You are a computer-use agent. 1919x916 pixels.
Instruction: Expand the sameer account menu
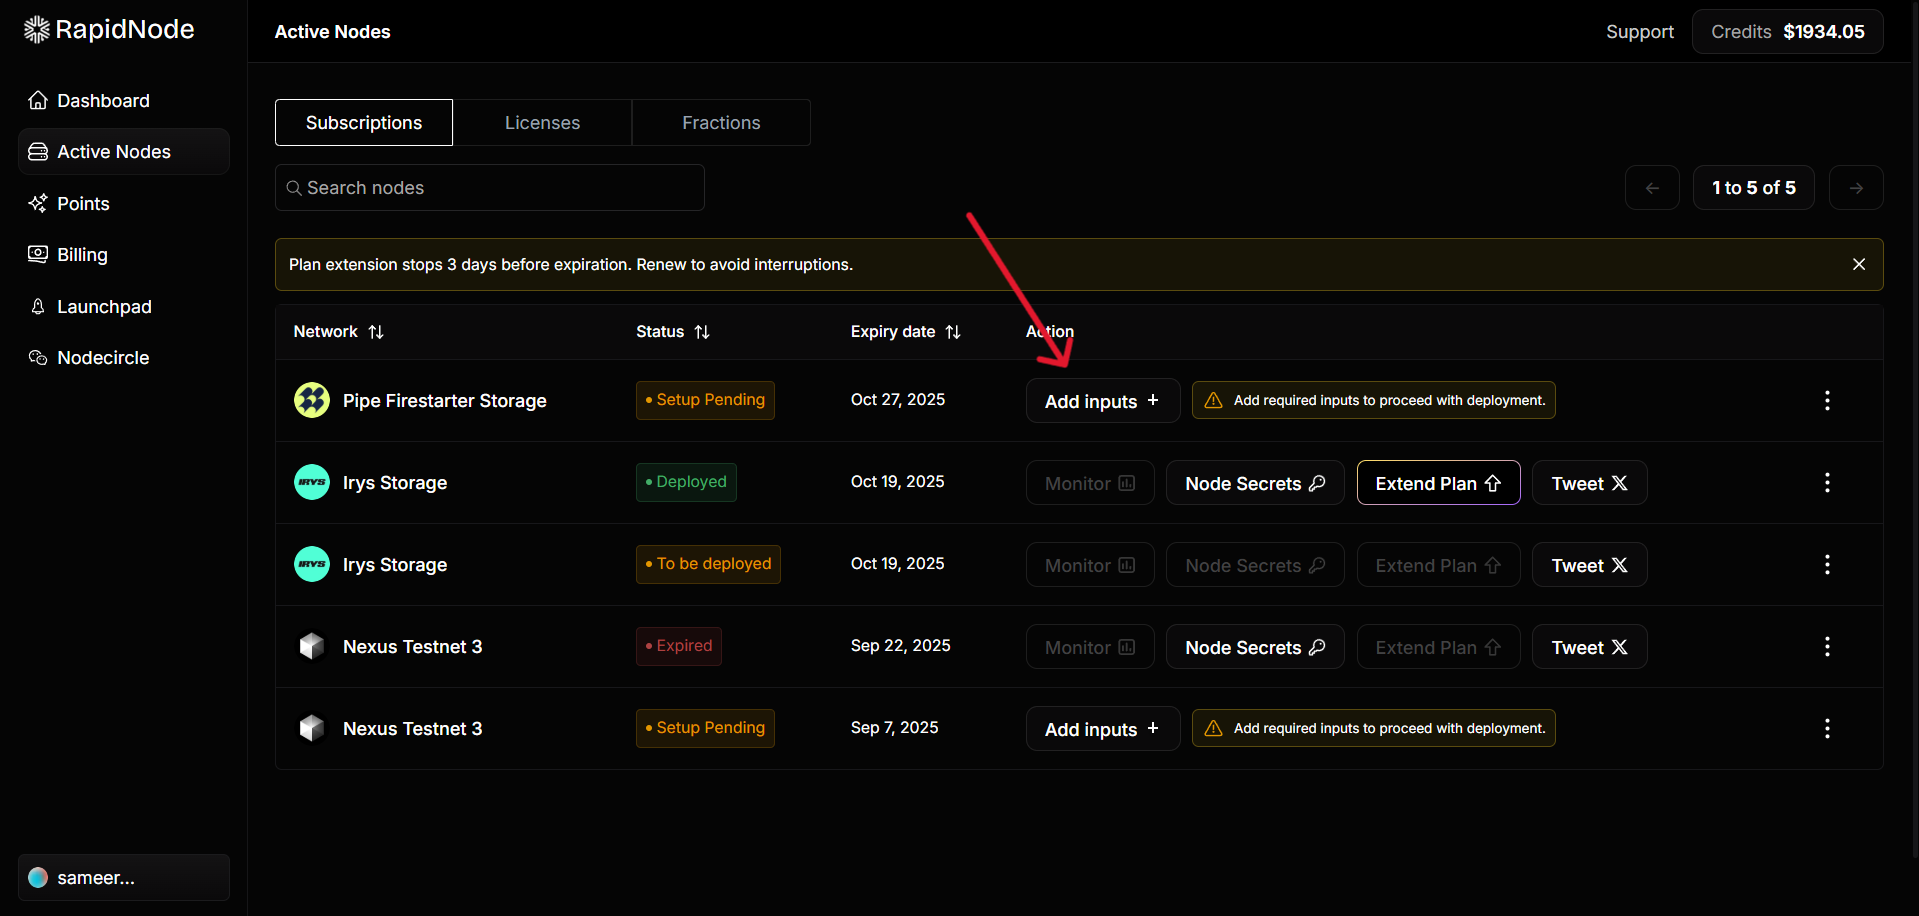point(124,877)
